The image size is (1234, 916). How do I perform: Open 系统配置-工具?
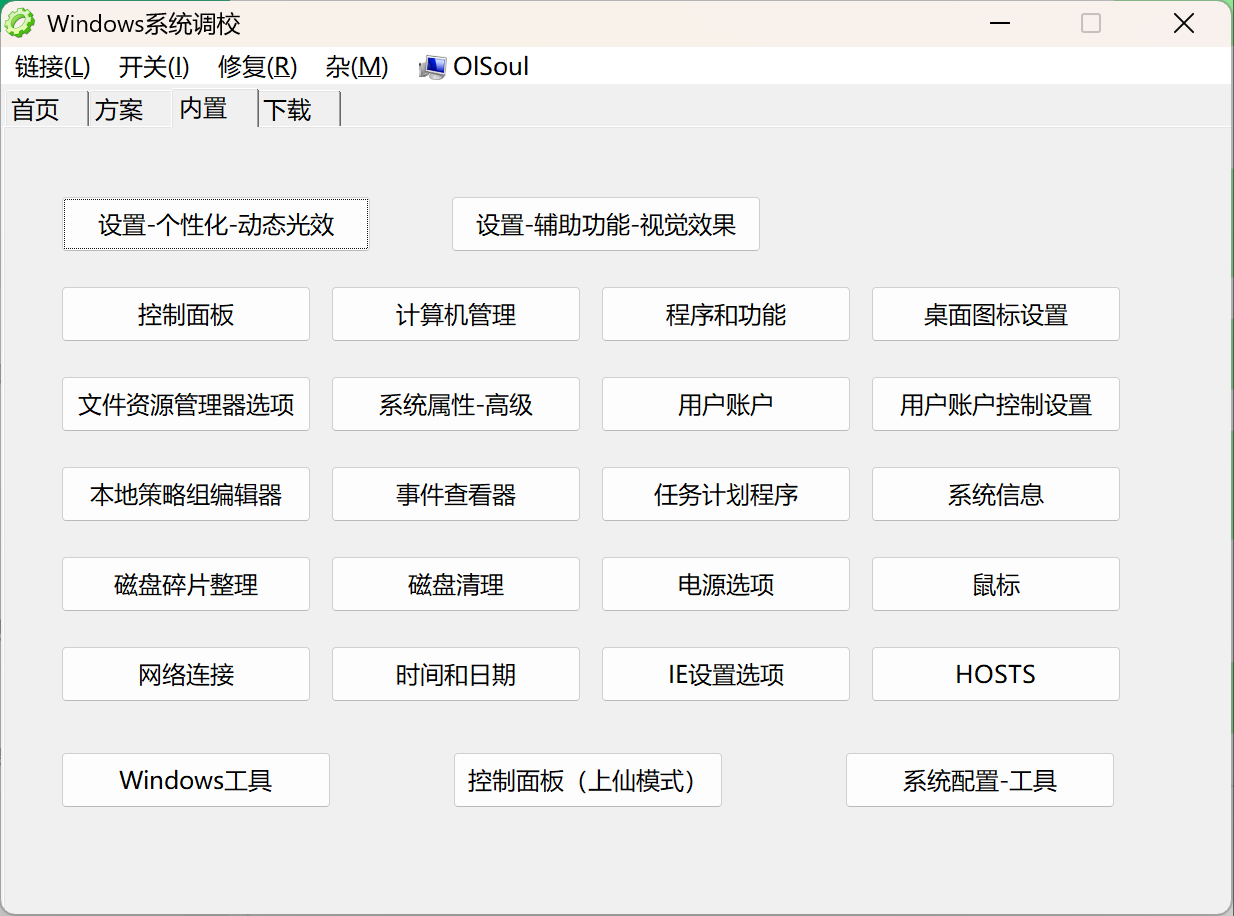tap(980, 780)
